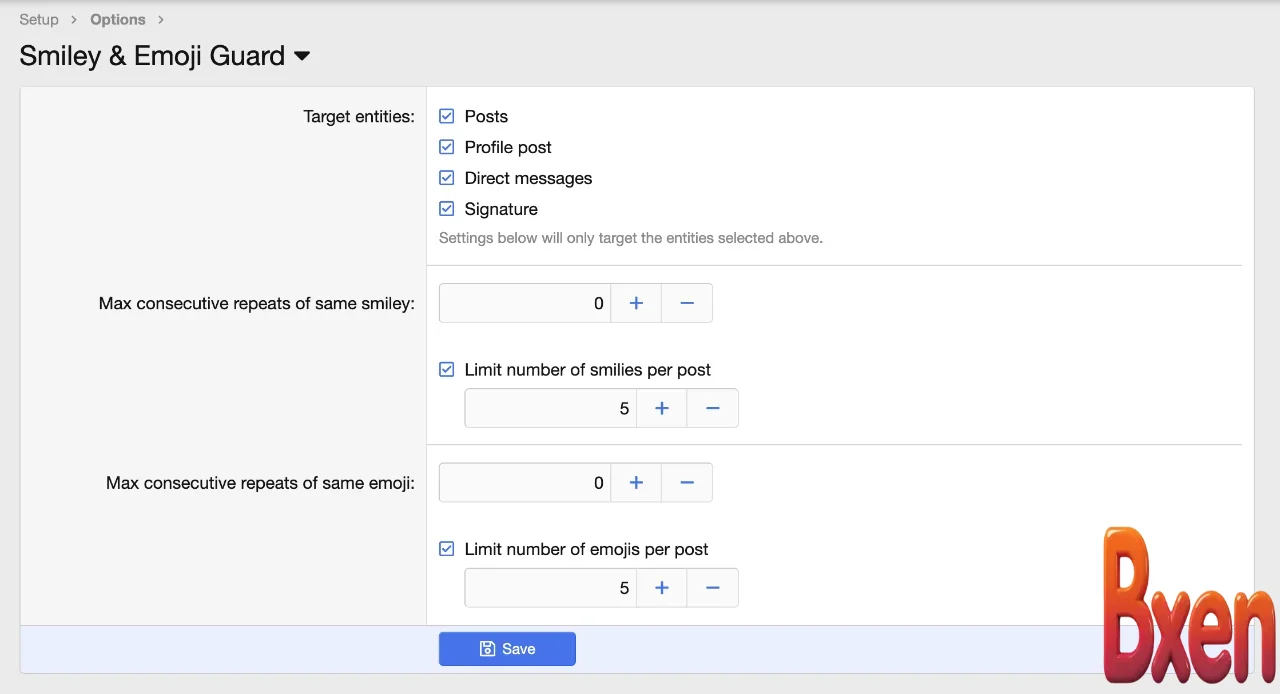Go to Setup in the breadcrumb

tap(39, 19)
